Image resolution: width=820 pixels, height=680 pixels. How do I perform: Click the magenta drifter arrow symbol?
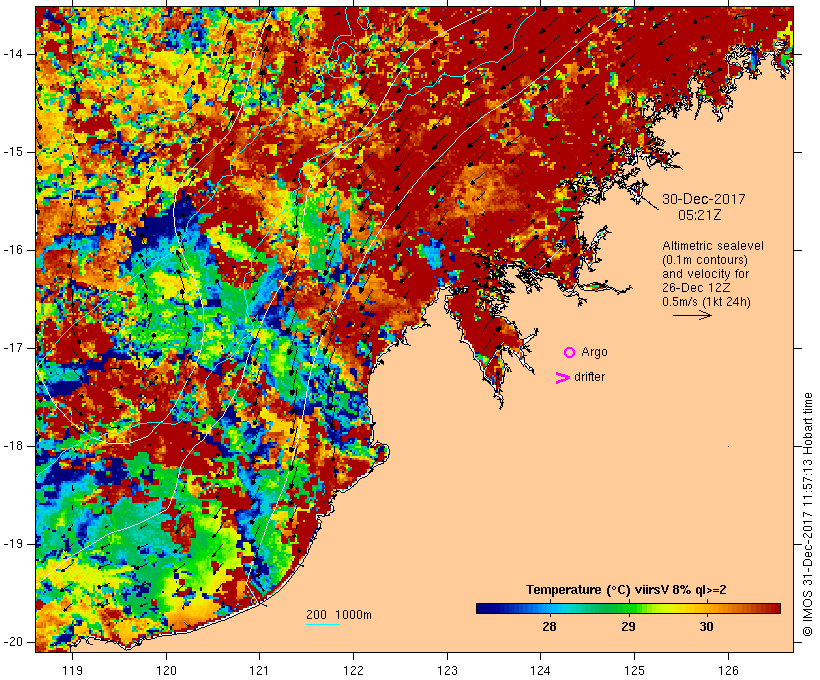562,378
